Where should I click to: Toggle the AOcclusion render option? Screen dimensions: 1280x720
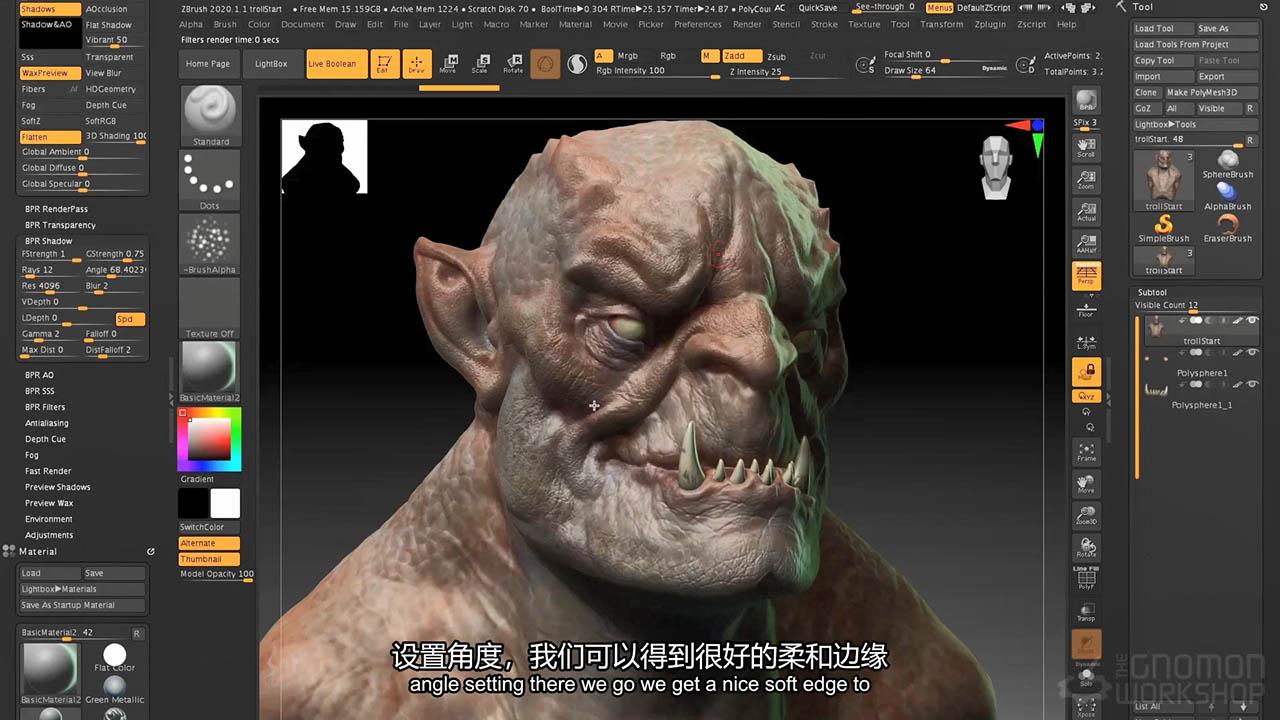click(115, 9)
